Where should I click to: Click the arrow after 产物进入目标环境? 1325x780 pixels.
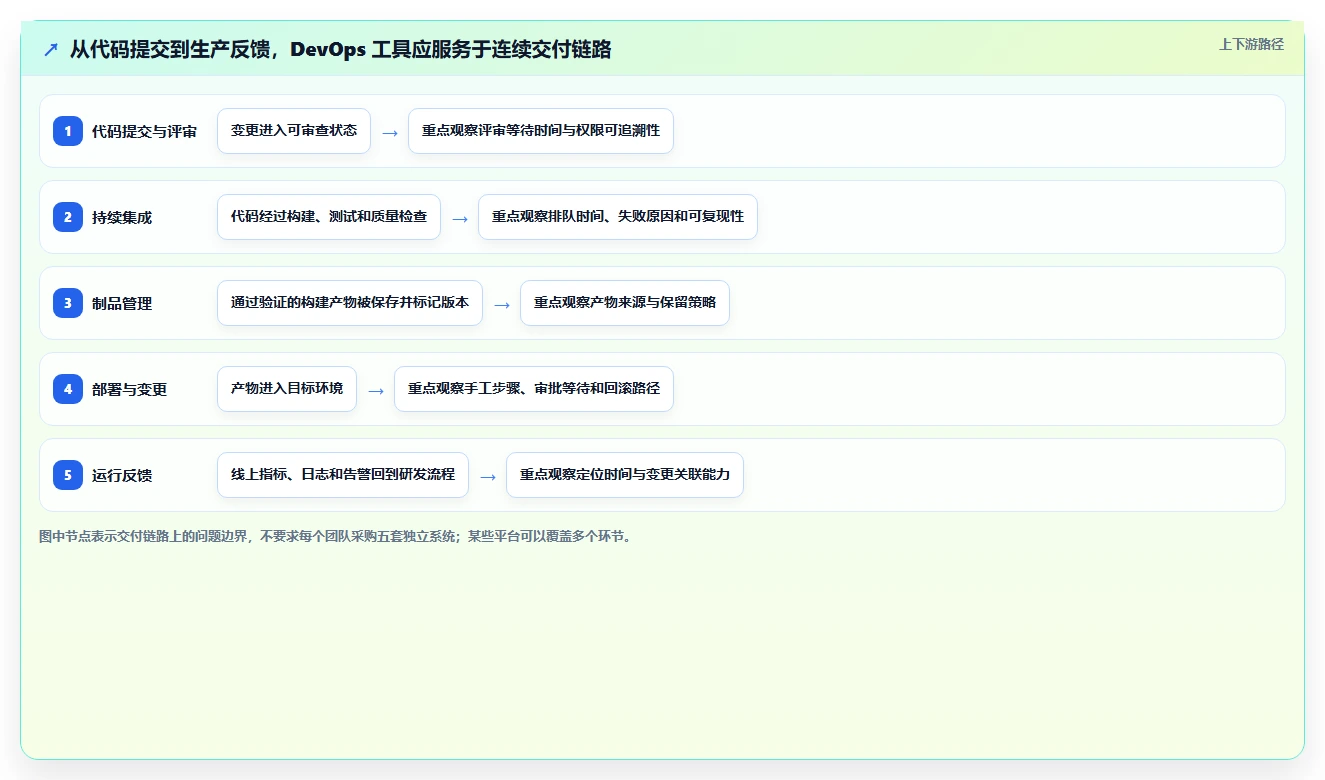(x=376, y=390)
